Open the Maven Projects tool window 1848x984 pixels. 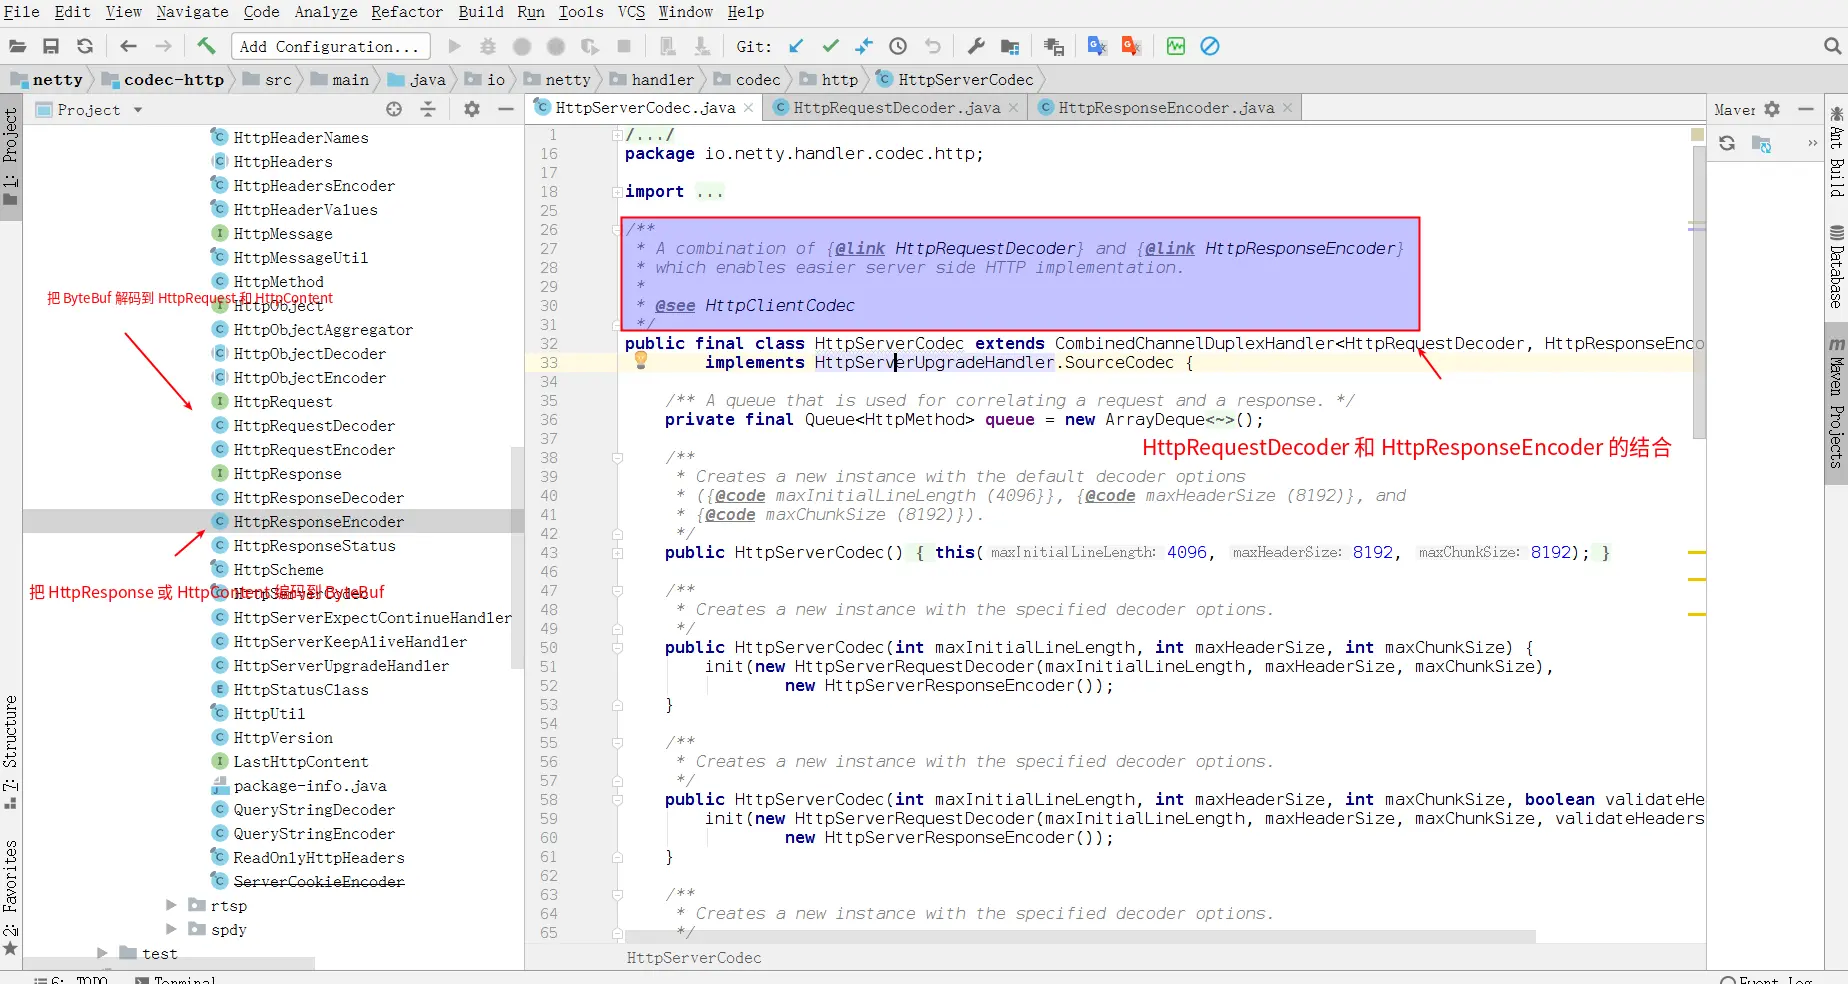click(x=1836, y=402)
